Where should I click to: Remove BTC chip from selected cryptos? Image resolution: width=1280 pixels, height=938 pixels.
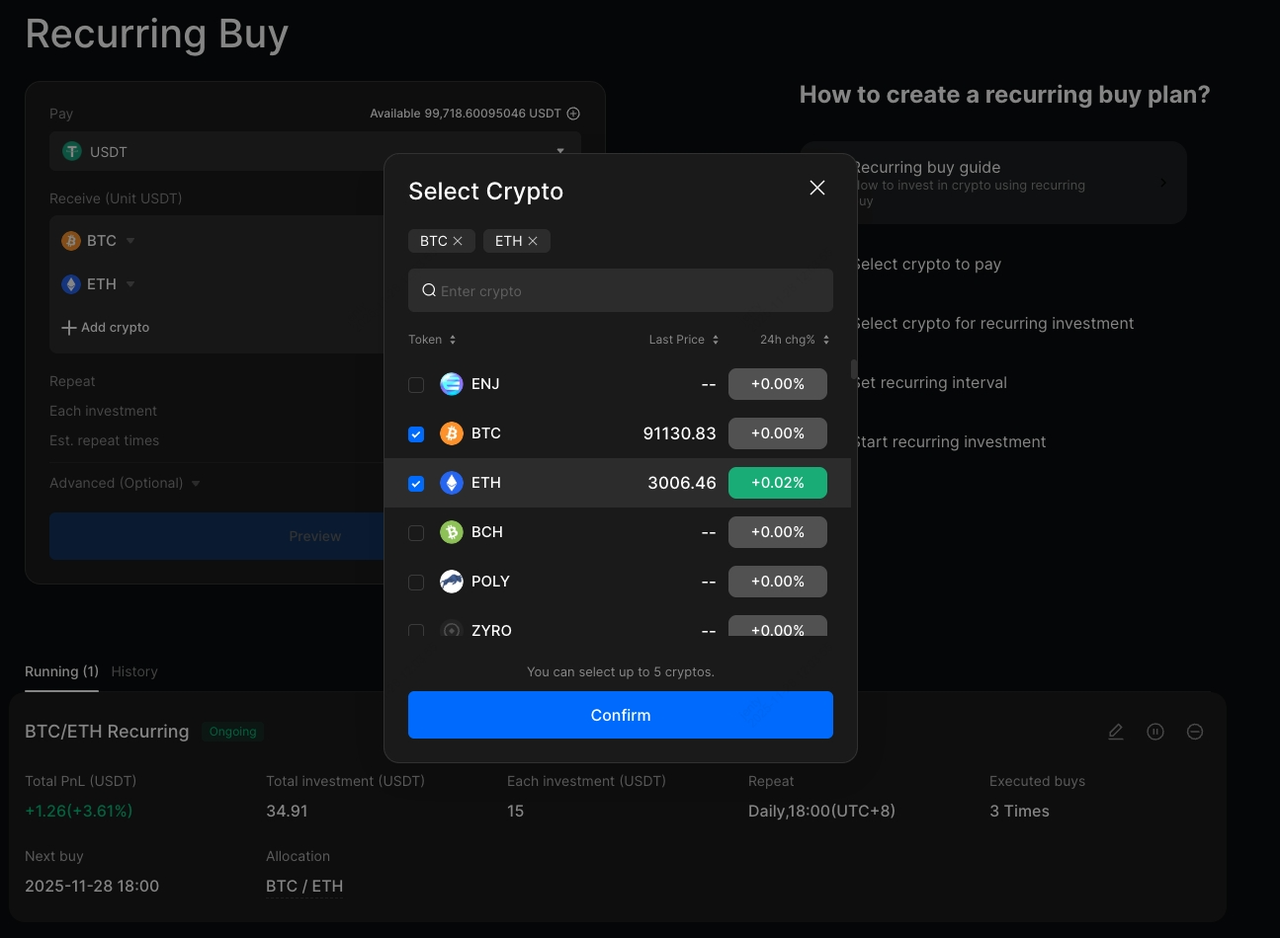(457, 241)
